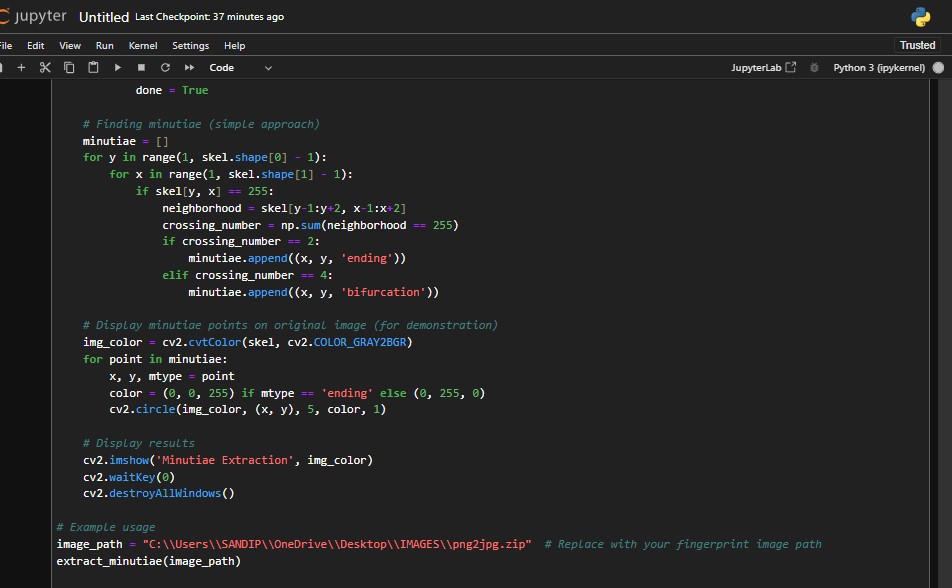Click the kernel status circle indicator
The height and width of the screenshot is (588, 952).
pyautogui.click(x=938, y=67)
